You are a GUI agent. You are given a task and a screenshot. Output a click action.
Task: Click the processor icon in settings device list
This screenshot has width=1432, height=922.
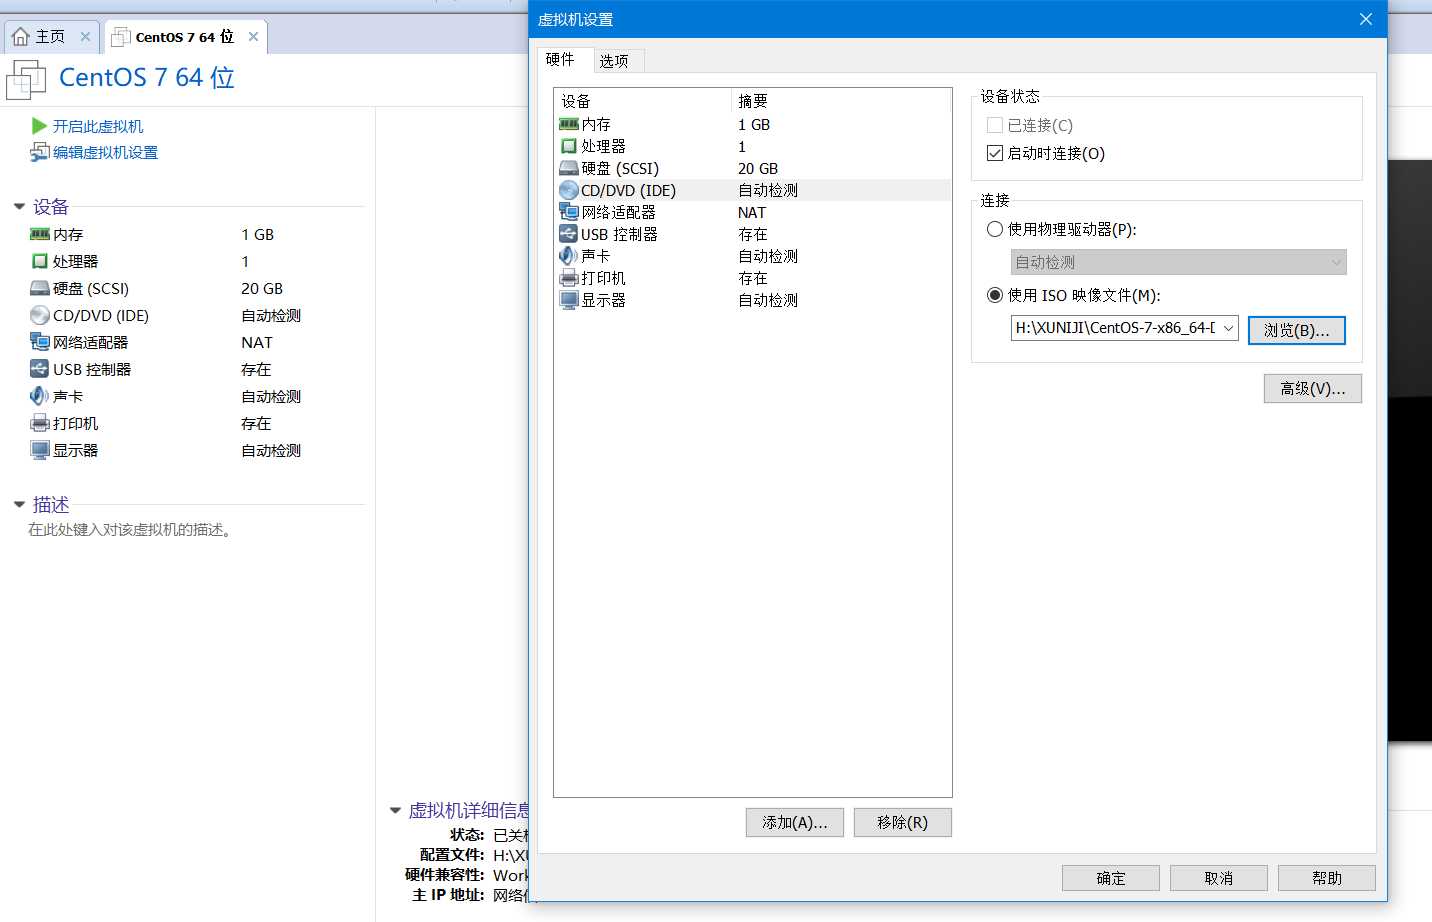[569, 146]
